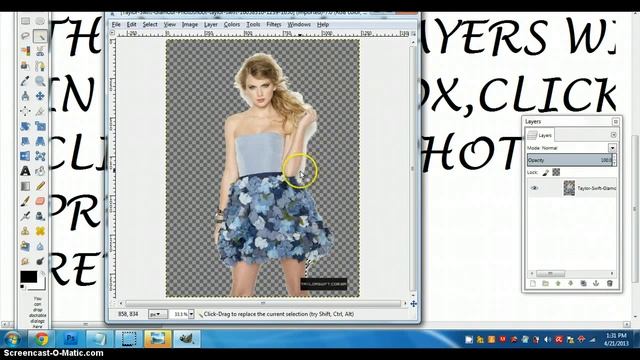The height and width of the screenshot is (360, 640).
Task: Select the Free Select lasso tool
Action: point(25,36)
